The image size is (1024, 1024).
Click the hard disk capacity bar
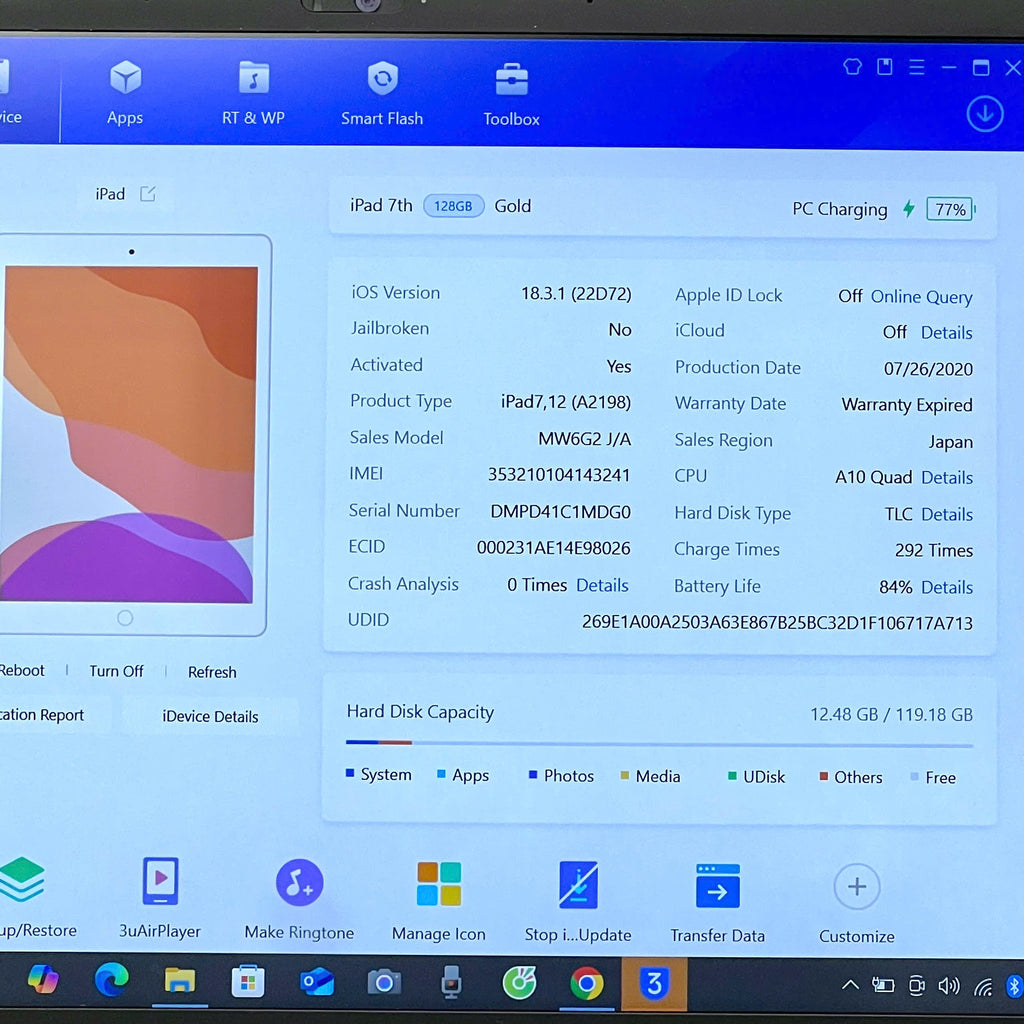click(x=658, y=743)
